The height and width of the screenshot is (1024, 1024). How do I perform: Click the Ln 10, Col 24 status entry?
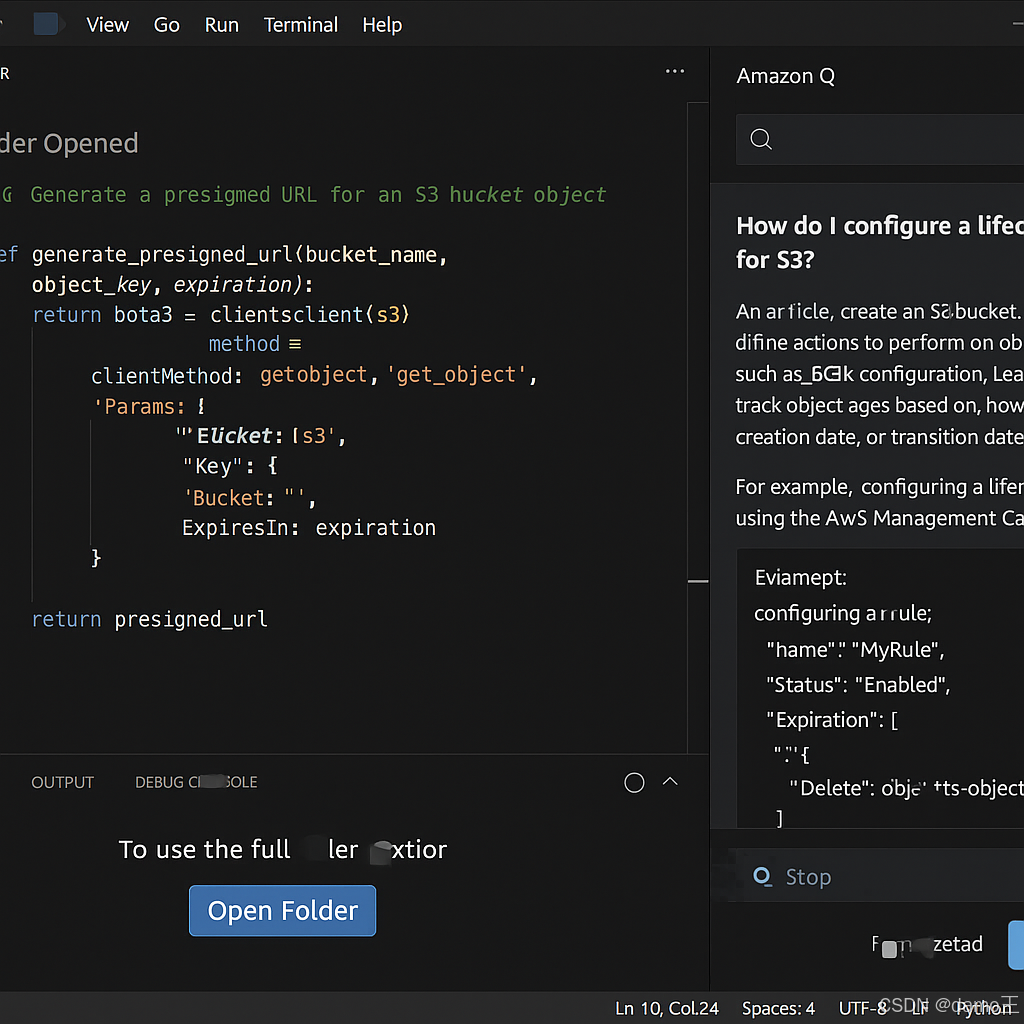pos(667,1008)
